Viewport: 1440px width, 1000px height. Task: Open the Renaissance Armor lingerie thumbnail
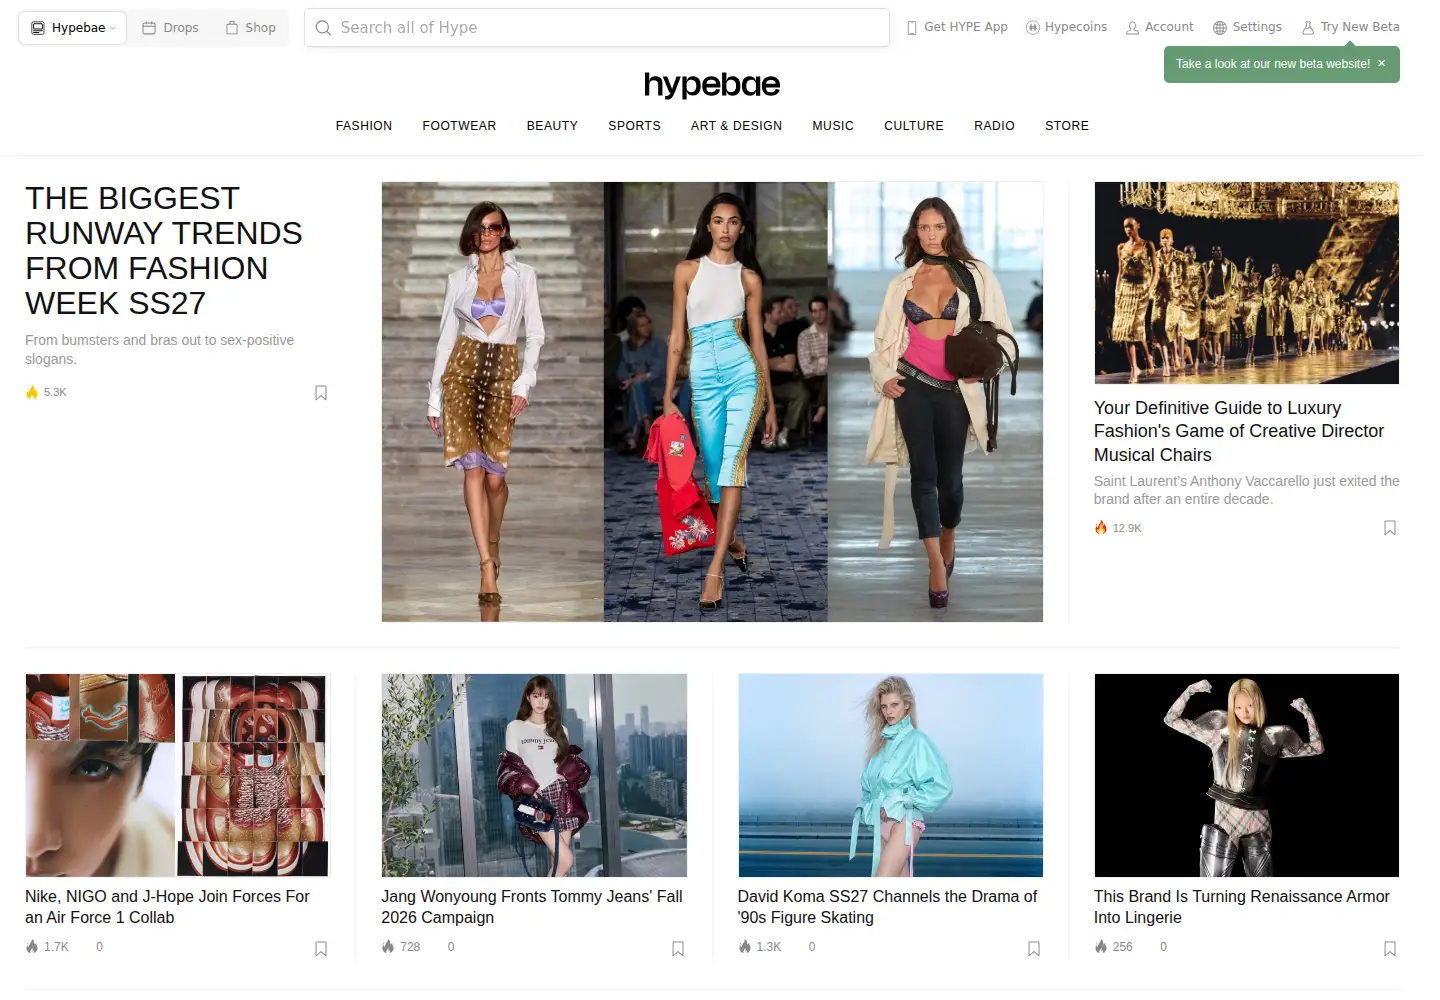(x=1246, y=775)
